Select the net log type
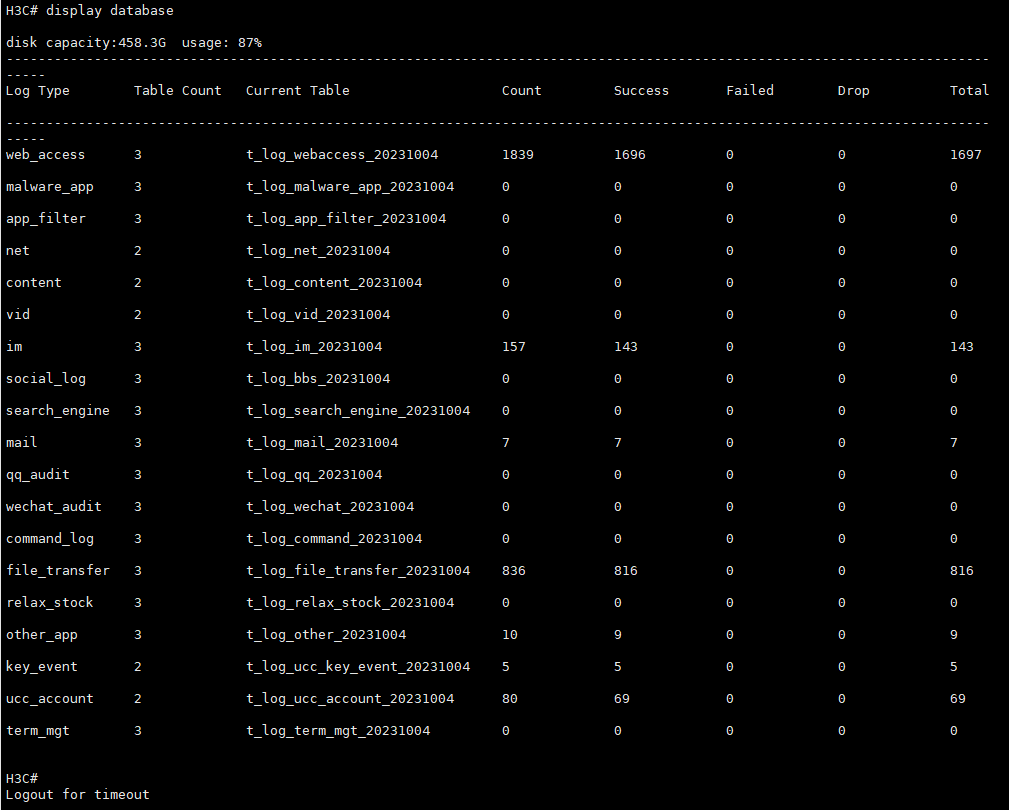This screenshot has height=810, width=1009. (x=17, y=251)
